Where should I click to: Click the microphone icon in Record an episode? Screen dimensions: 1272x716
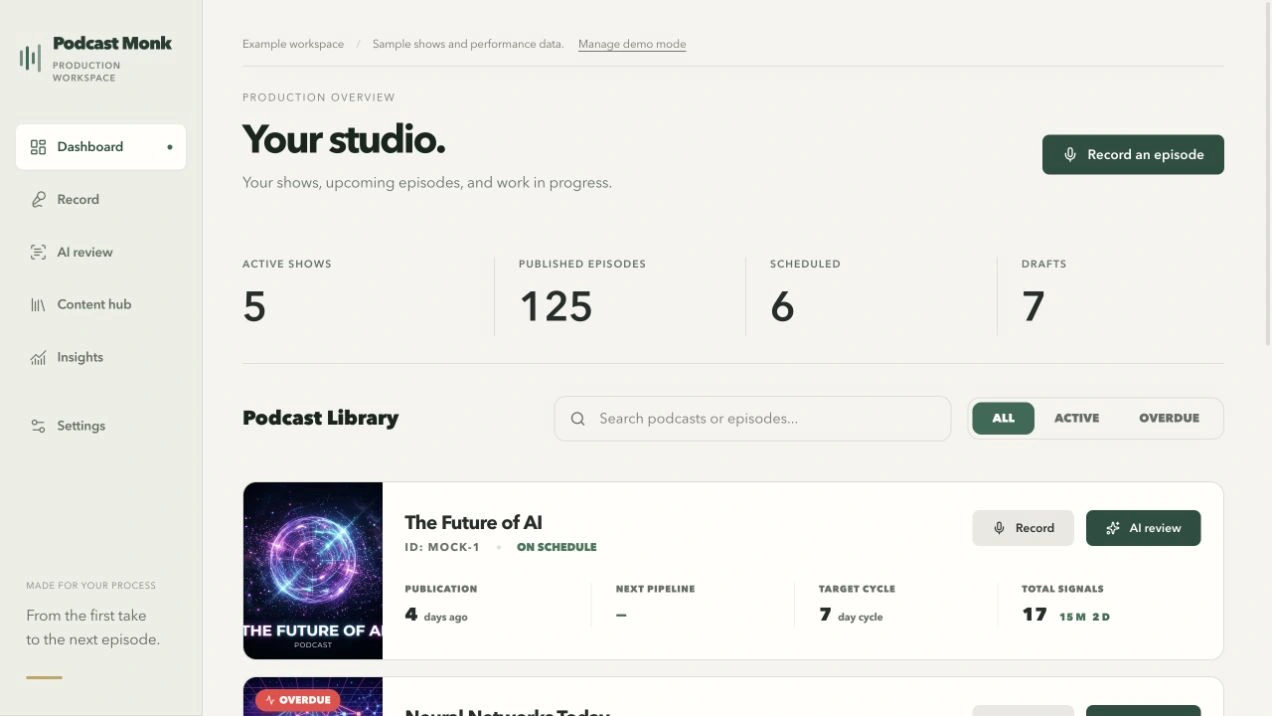pos(1070,155)
